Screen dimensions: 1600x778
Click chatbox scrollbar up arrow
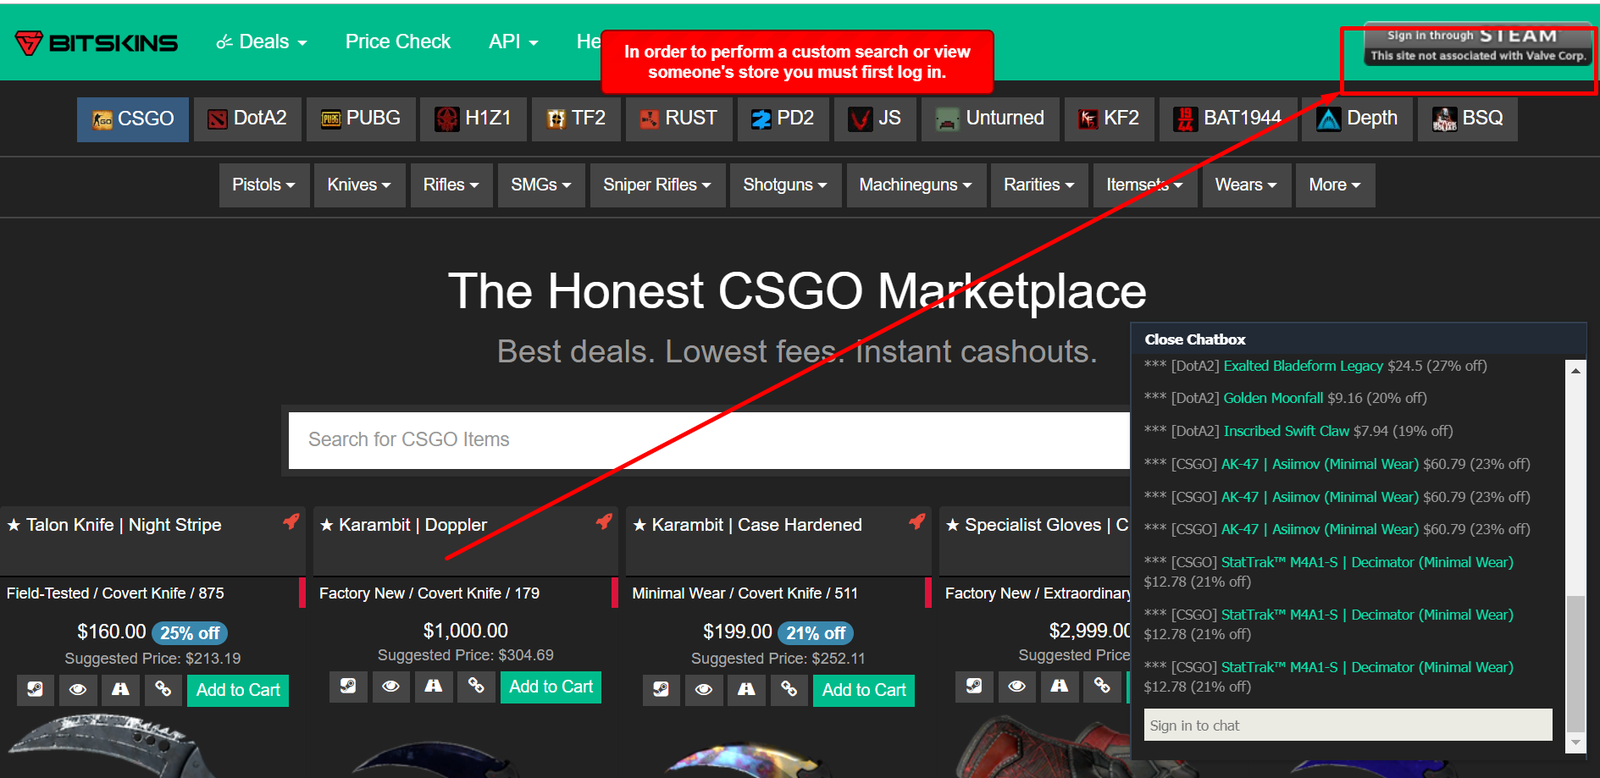1576,371
